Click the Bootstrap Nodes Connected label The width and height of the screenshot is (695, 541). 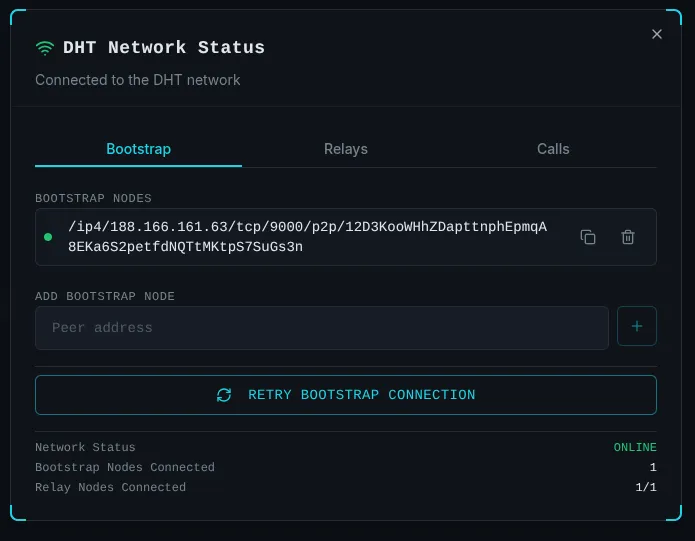[125, 468]
